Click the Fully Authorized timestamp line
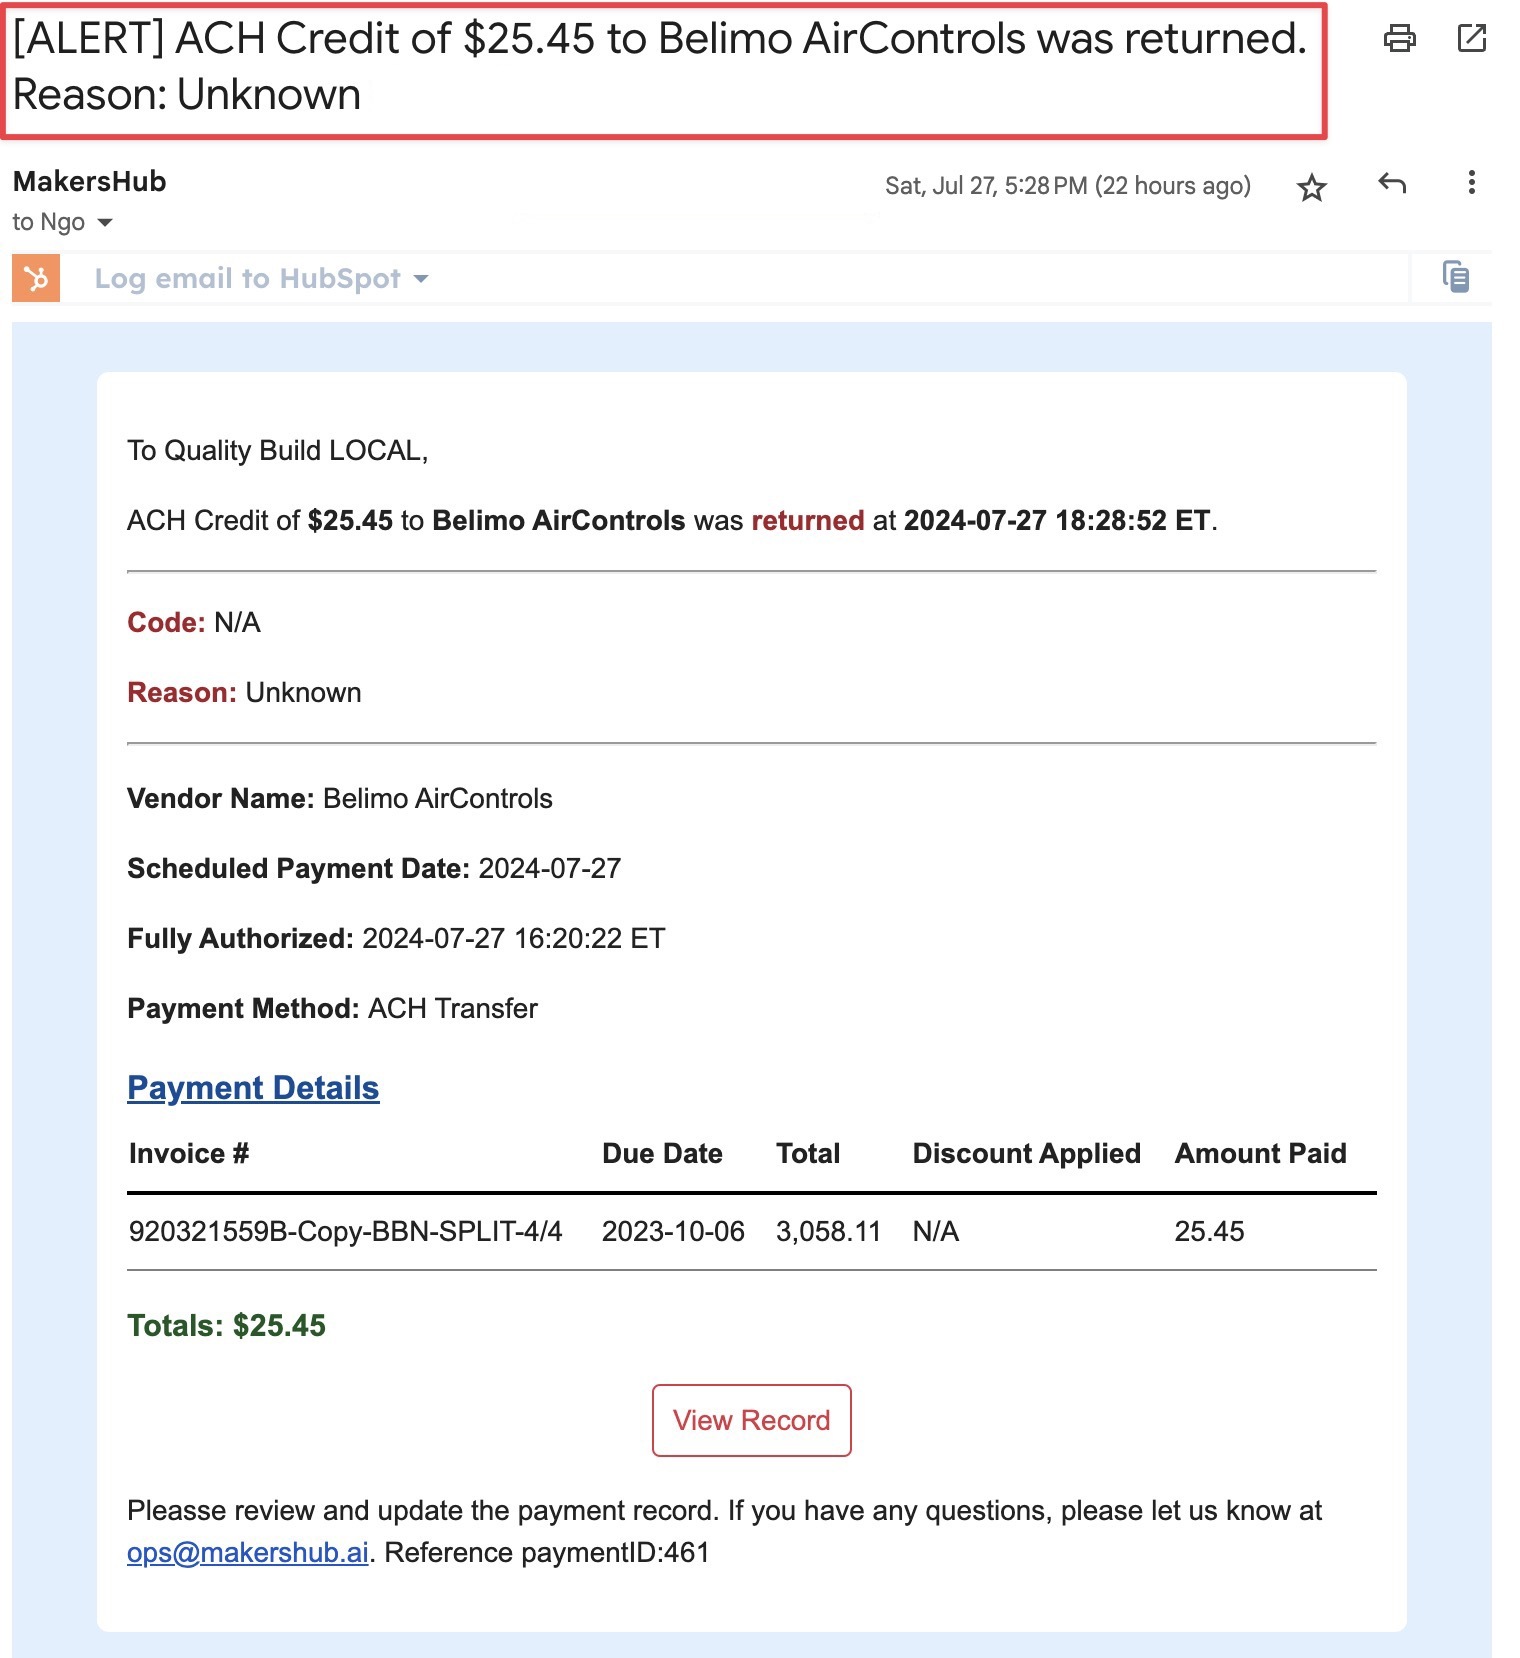The height and width of the screenshot is (1658, 1520). pyautogui.click(x=396, y=938)
